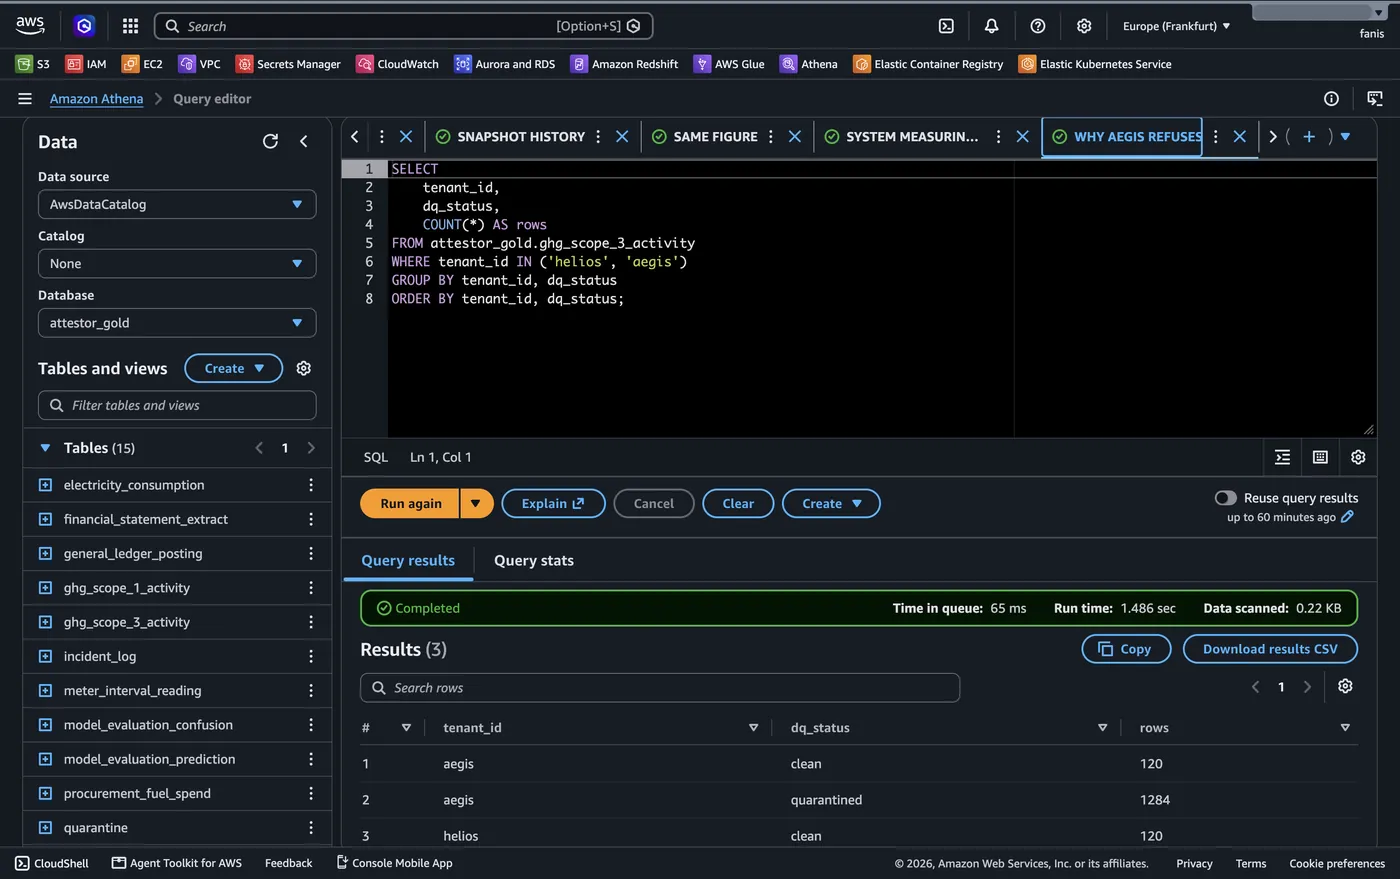Click the Clear button
This screenshot has width=1400, height=879.
738,503
